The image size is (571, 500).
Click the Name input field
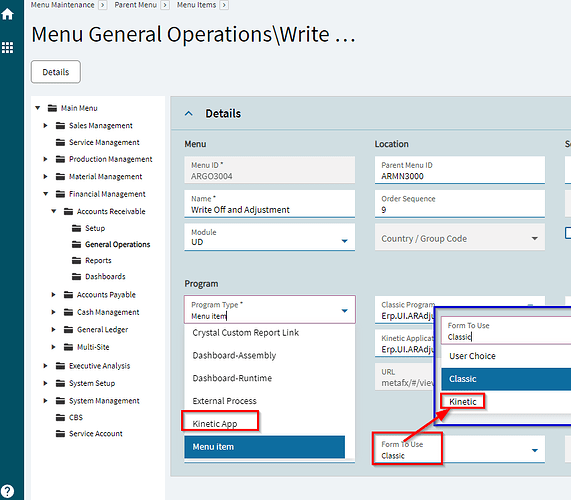269,204
